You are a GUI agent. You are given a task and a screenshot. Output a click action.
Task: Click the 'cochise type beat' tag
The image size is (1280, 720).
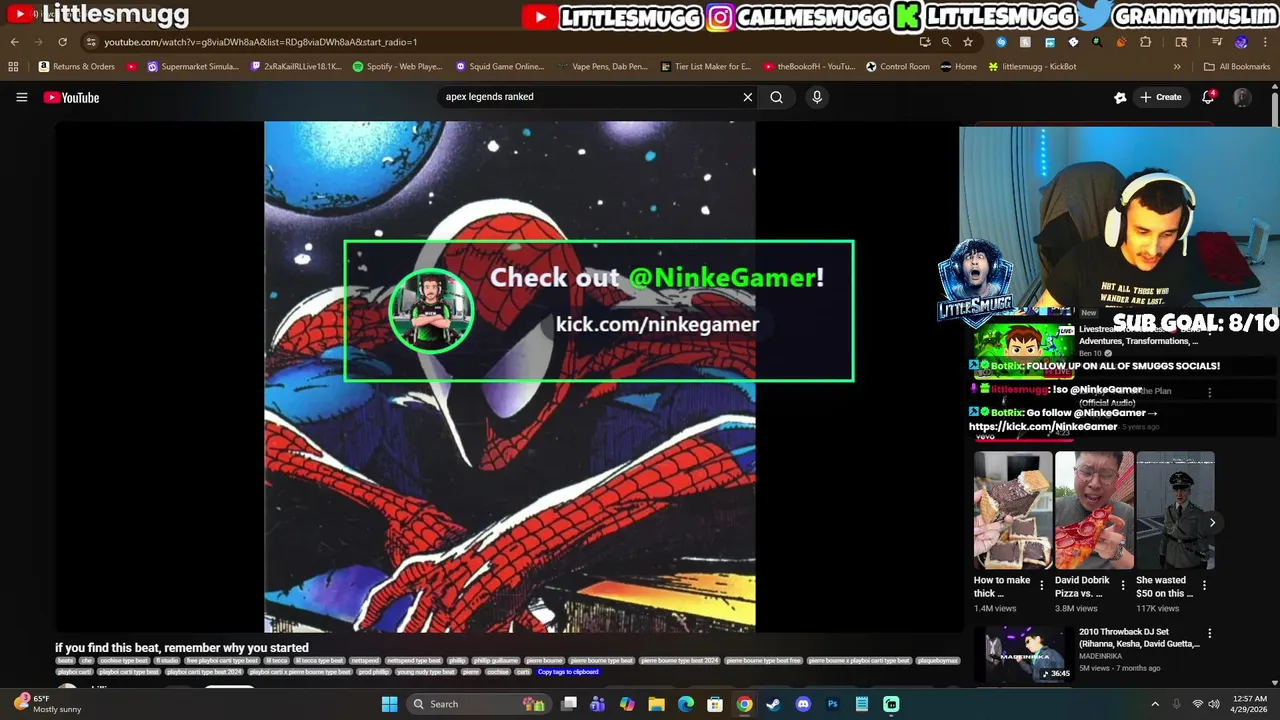point(124,661)
